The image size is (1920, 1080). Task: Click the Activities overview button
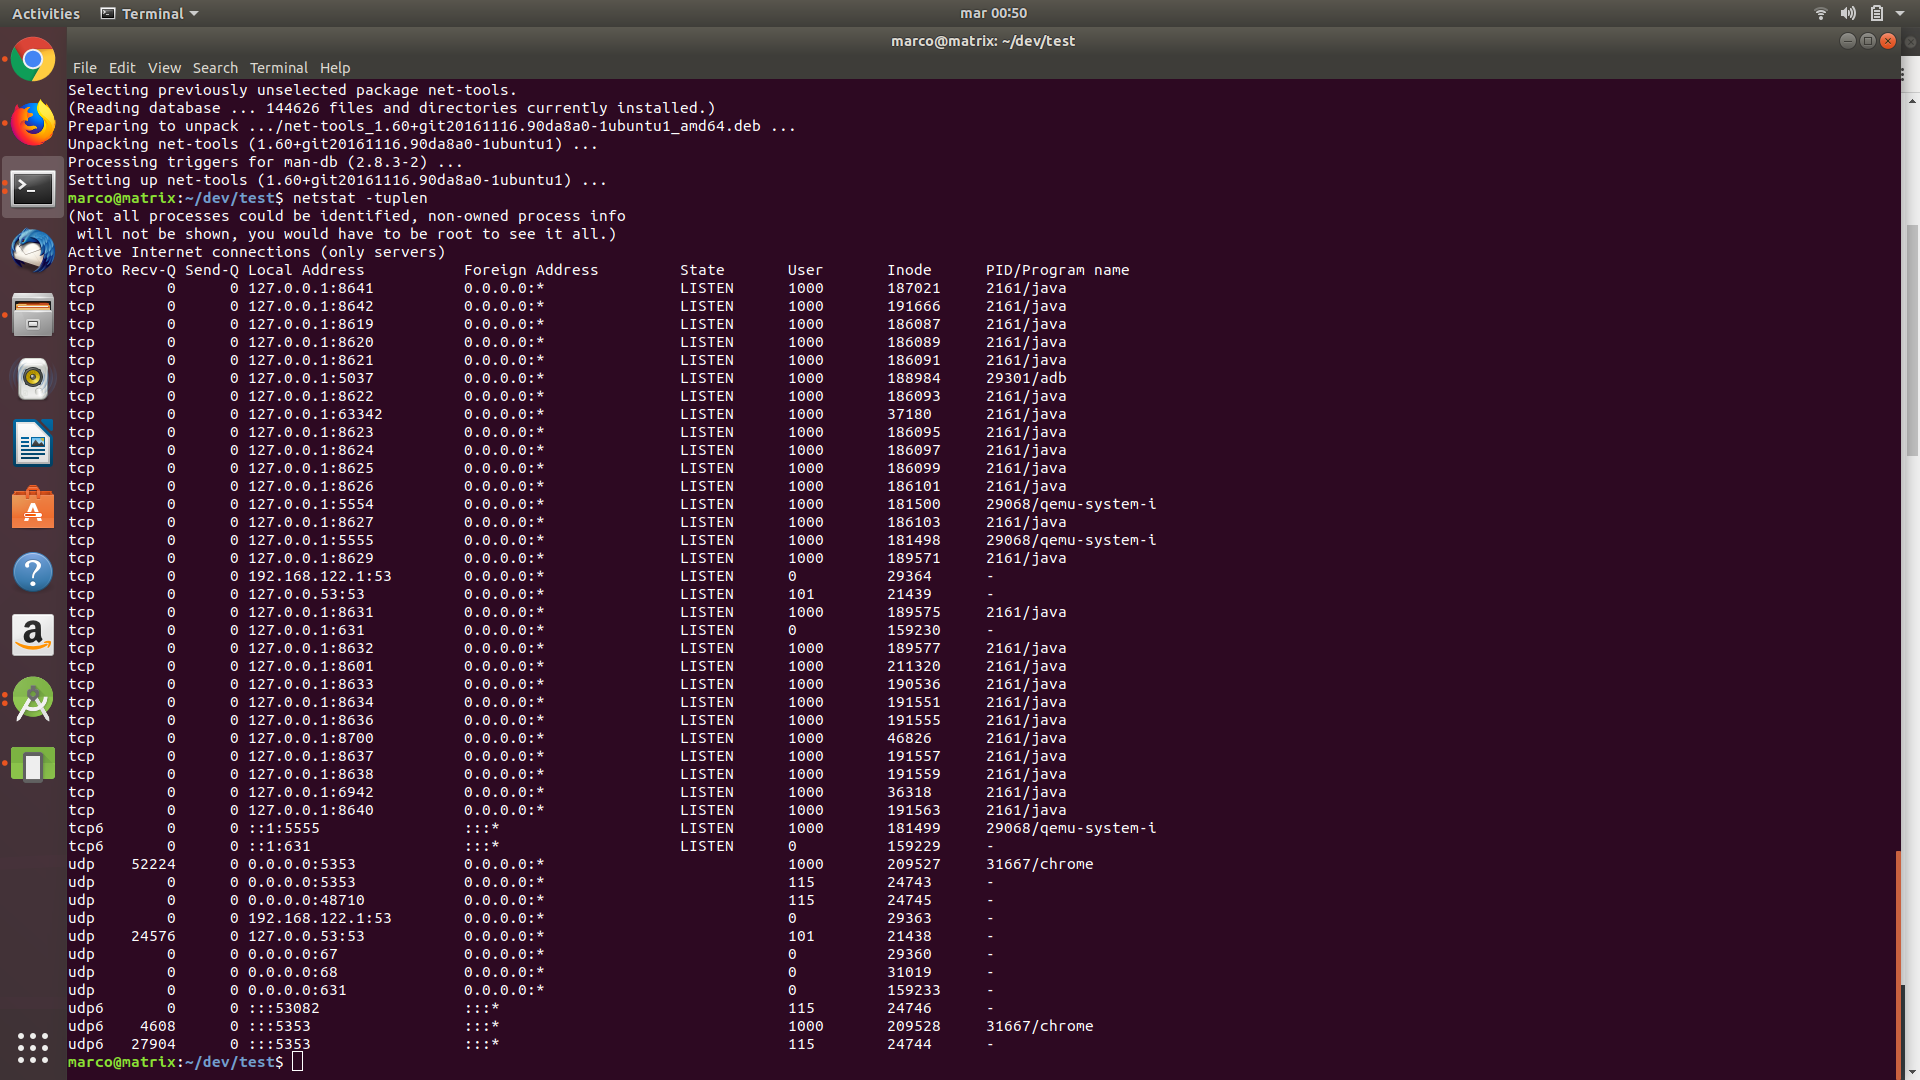pos(46,14)
